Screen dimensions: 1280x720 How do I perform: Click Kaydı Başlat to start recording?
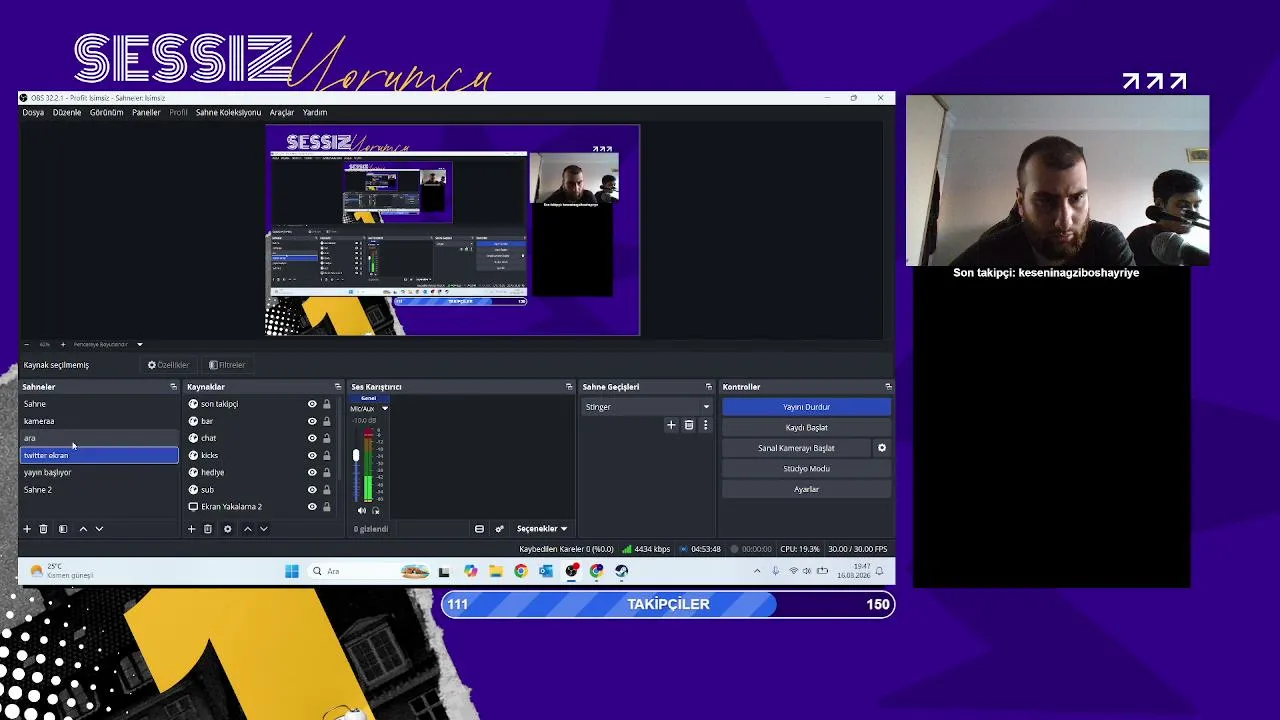pos(806,428)
